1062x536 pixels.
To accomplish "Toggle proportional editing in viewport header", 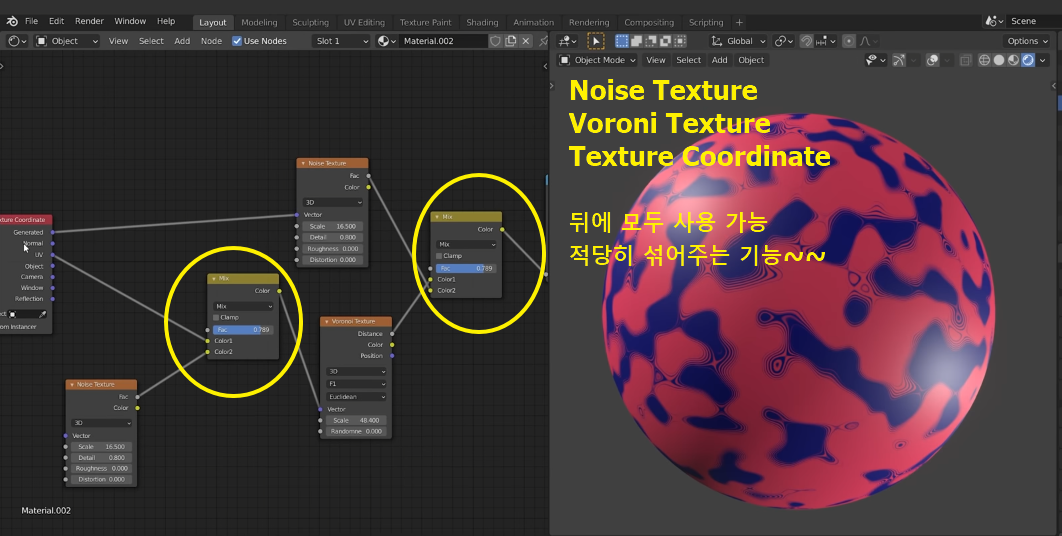I will pyautogui.click(x=849, y=41).
